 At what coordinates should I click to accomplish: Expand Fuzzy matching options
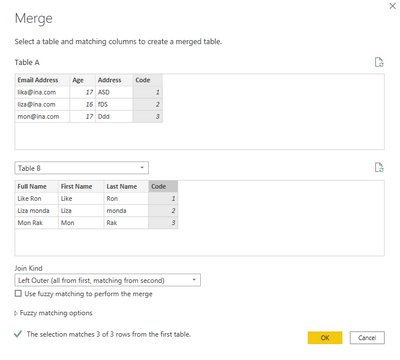coord(53,313)
